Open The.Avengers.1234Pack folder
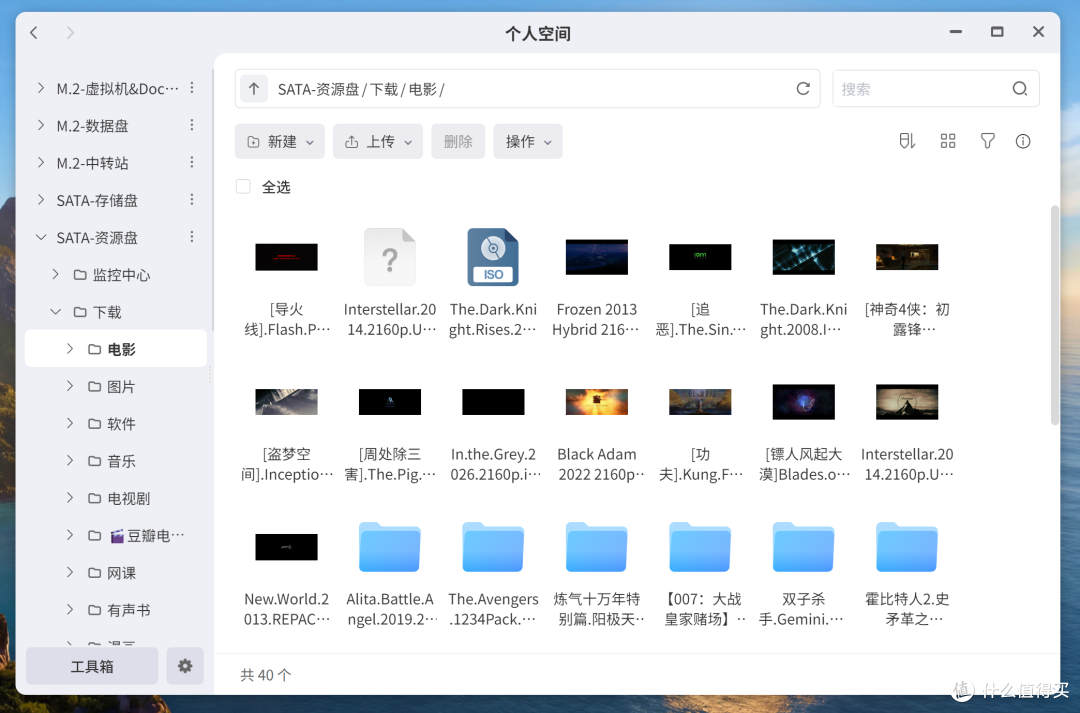 coord(493,547)
